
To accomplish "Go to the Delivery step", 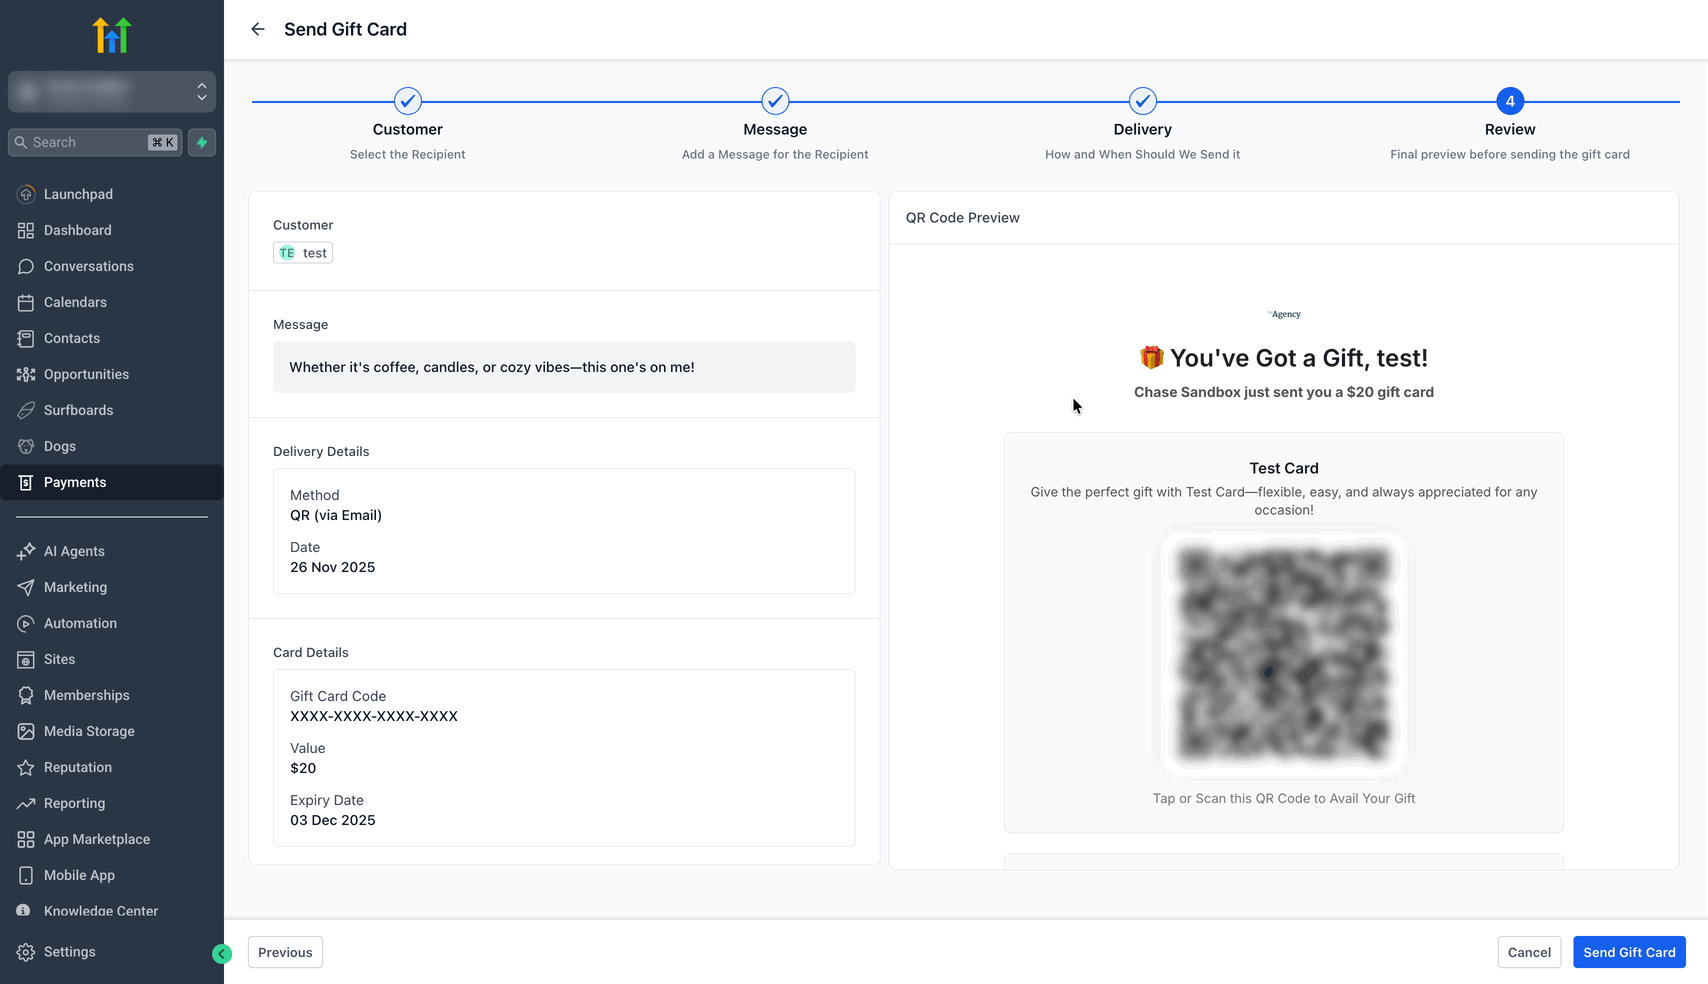I will point(1143,101).
